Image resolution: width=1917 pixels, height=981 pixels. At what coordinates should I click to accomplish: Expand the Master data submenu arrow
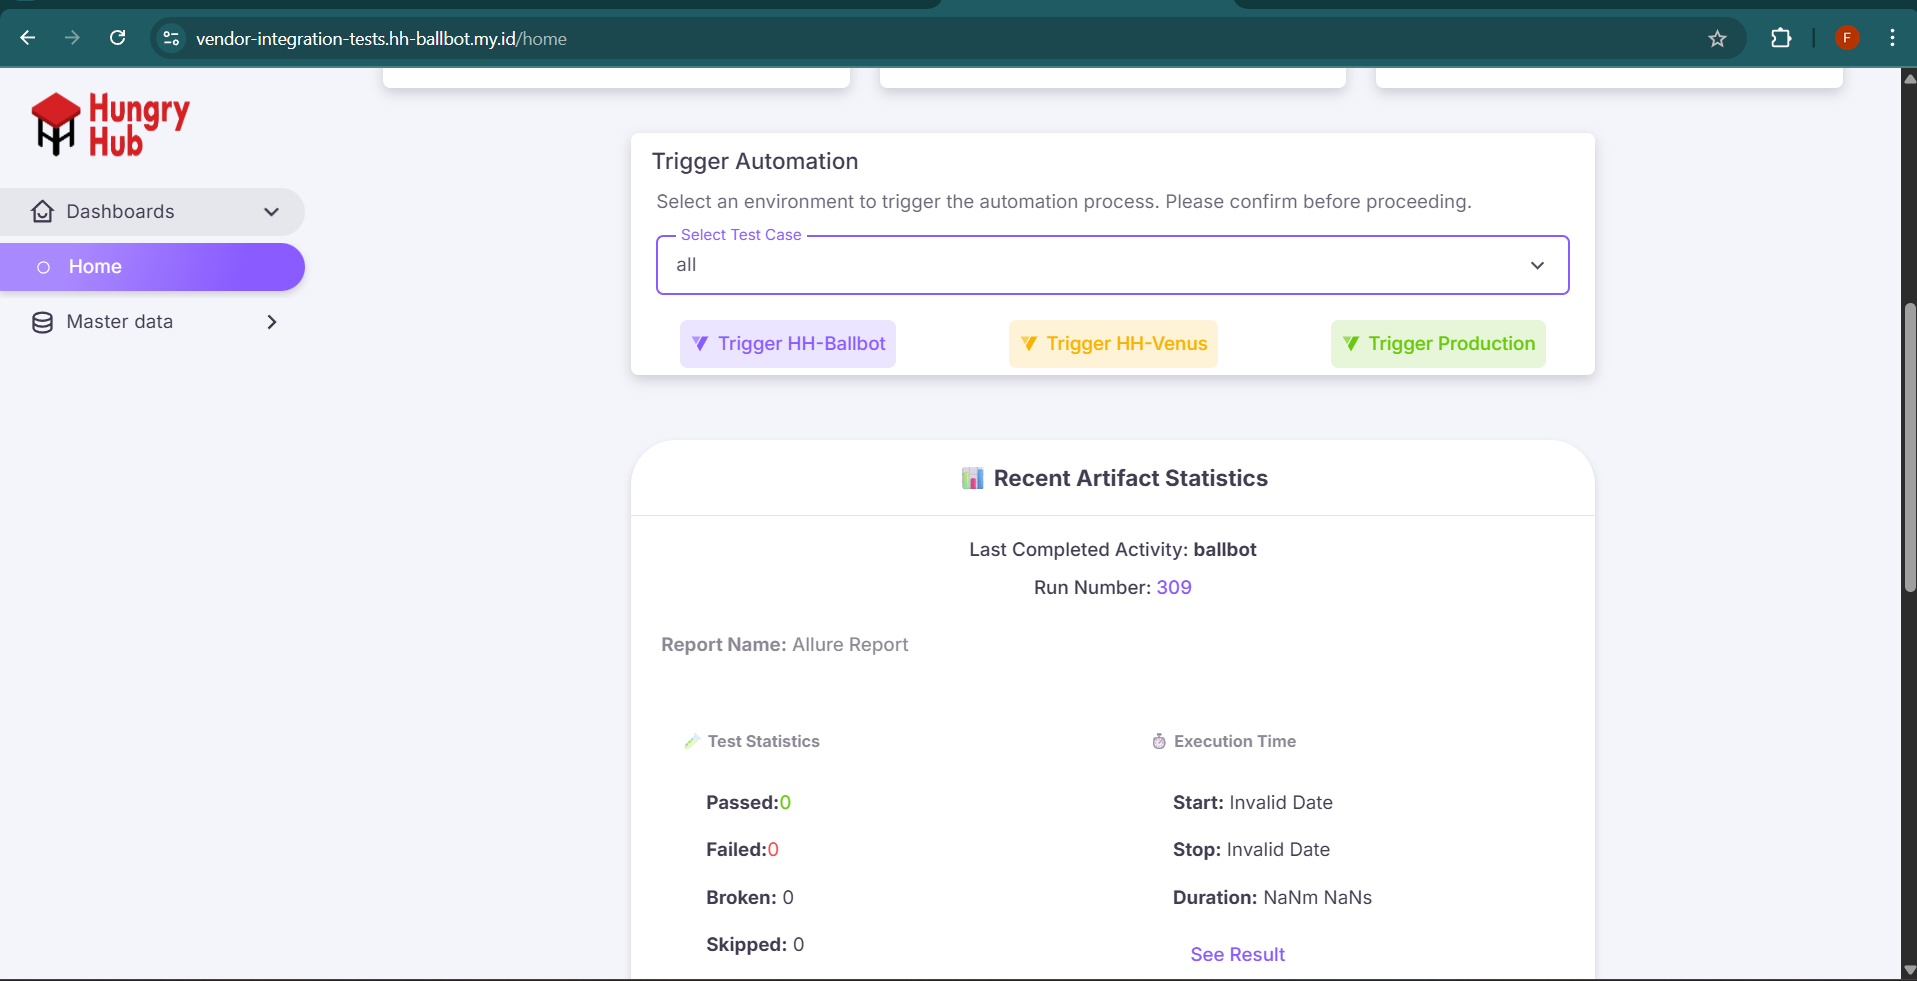click(271, 322)
